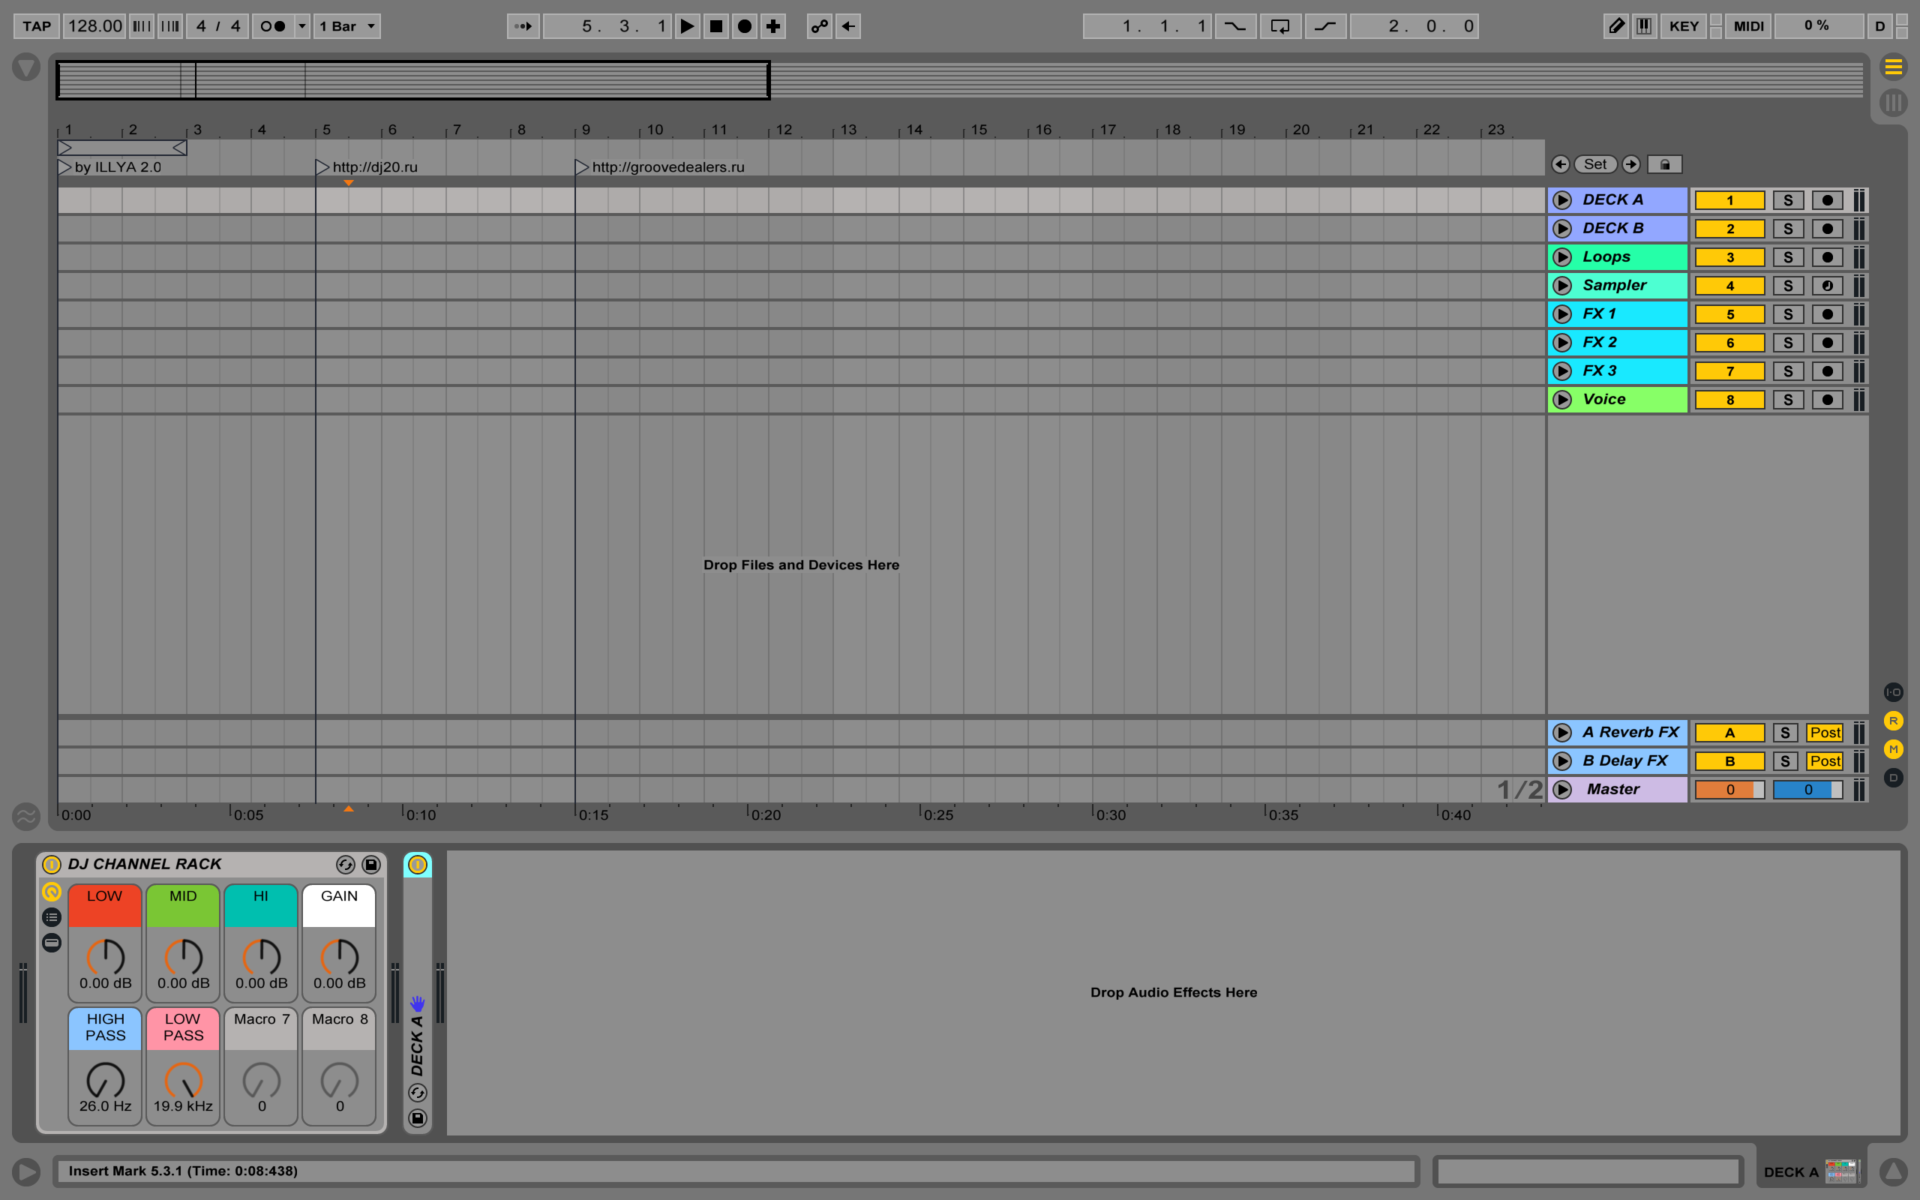Click the Back to Arrangement arrow
The image size is (1920, 1200).
coord(849,26)
